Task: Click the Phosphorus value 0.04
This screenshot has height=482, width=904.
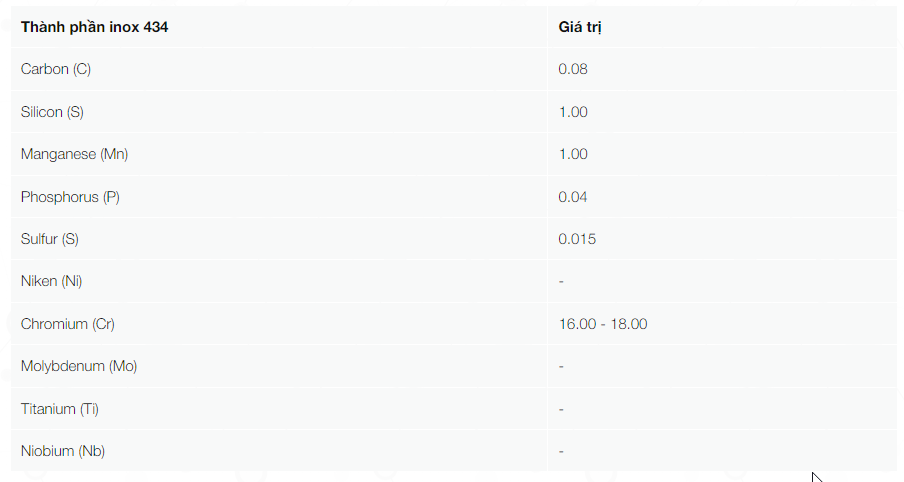Action: tap(572, 197)
